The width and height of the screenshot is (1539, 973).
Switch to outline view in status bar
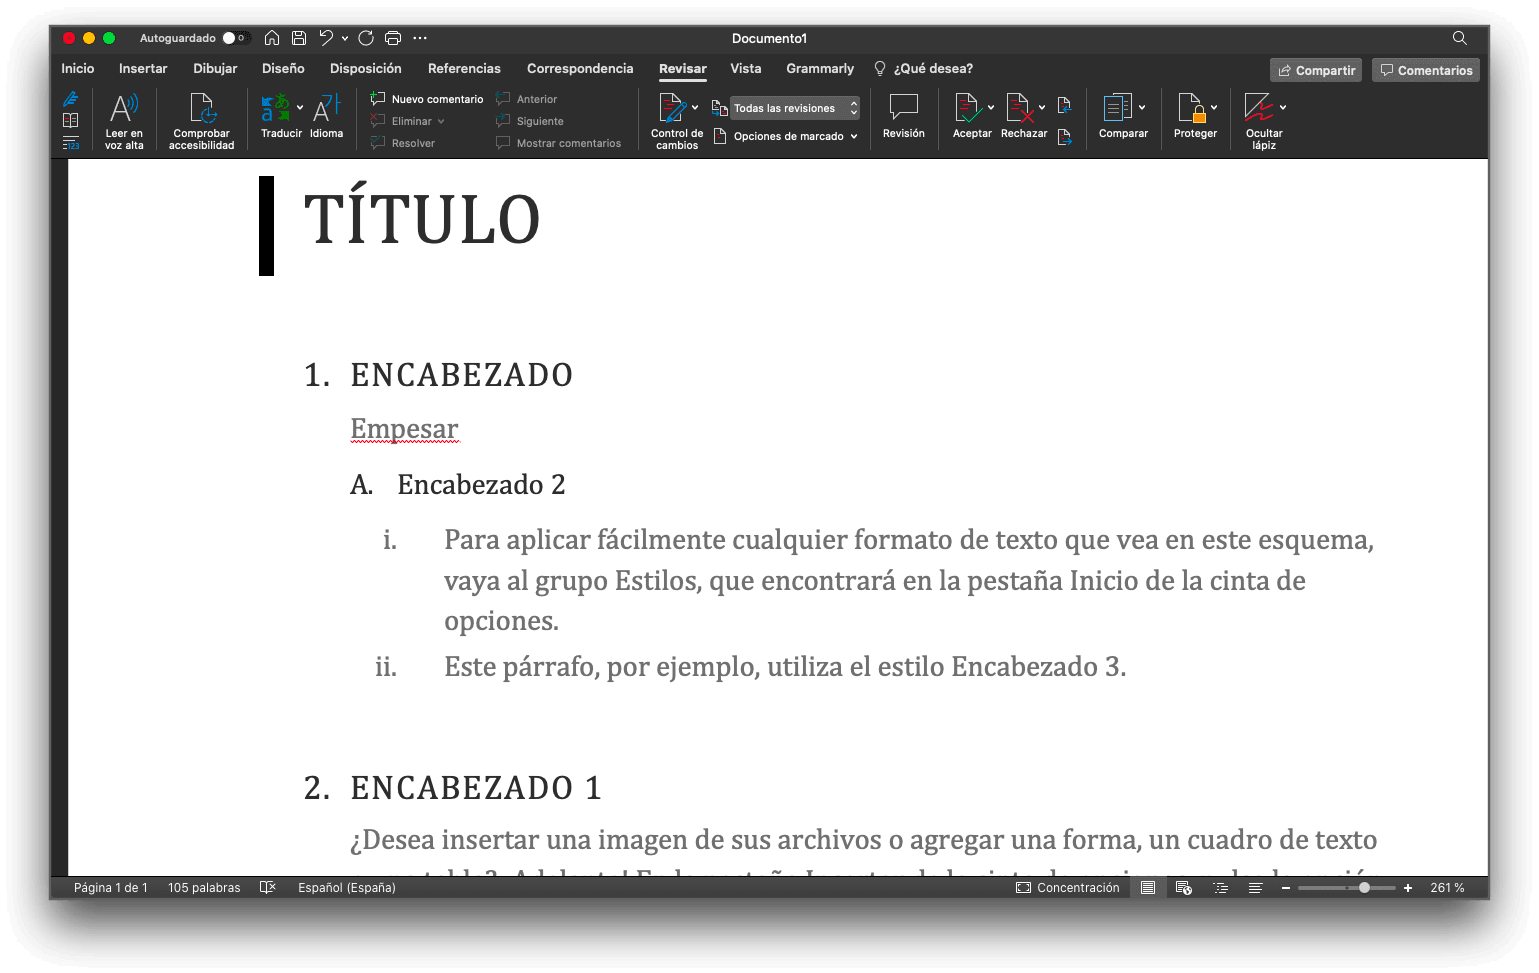pyautogui.click(x=1221, y=887)
